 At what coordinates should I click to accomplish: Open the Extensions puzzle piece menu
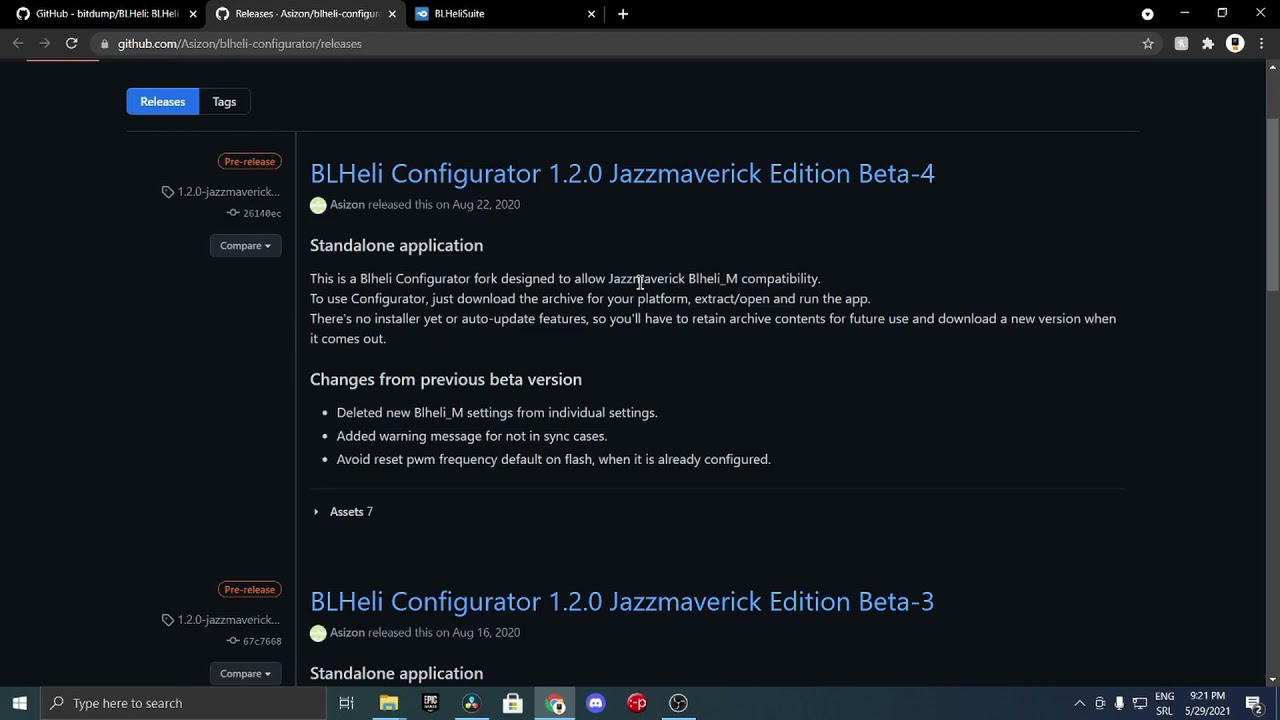(1208, 43)
